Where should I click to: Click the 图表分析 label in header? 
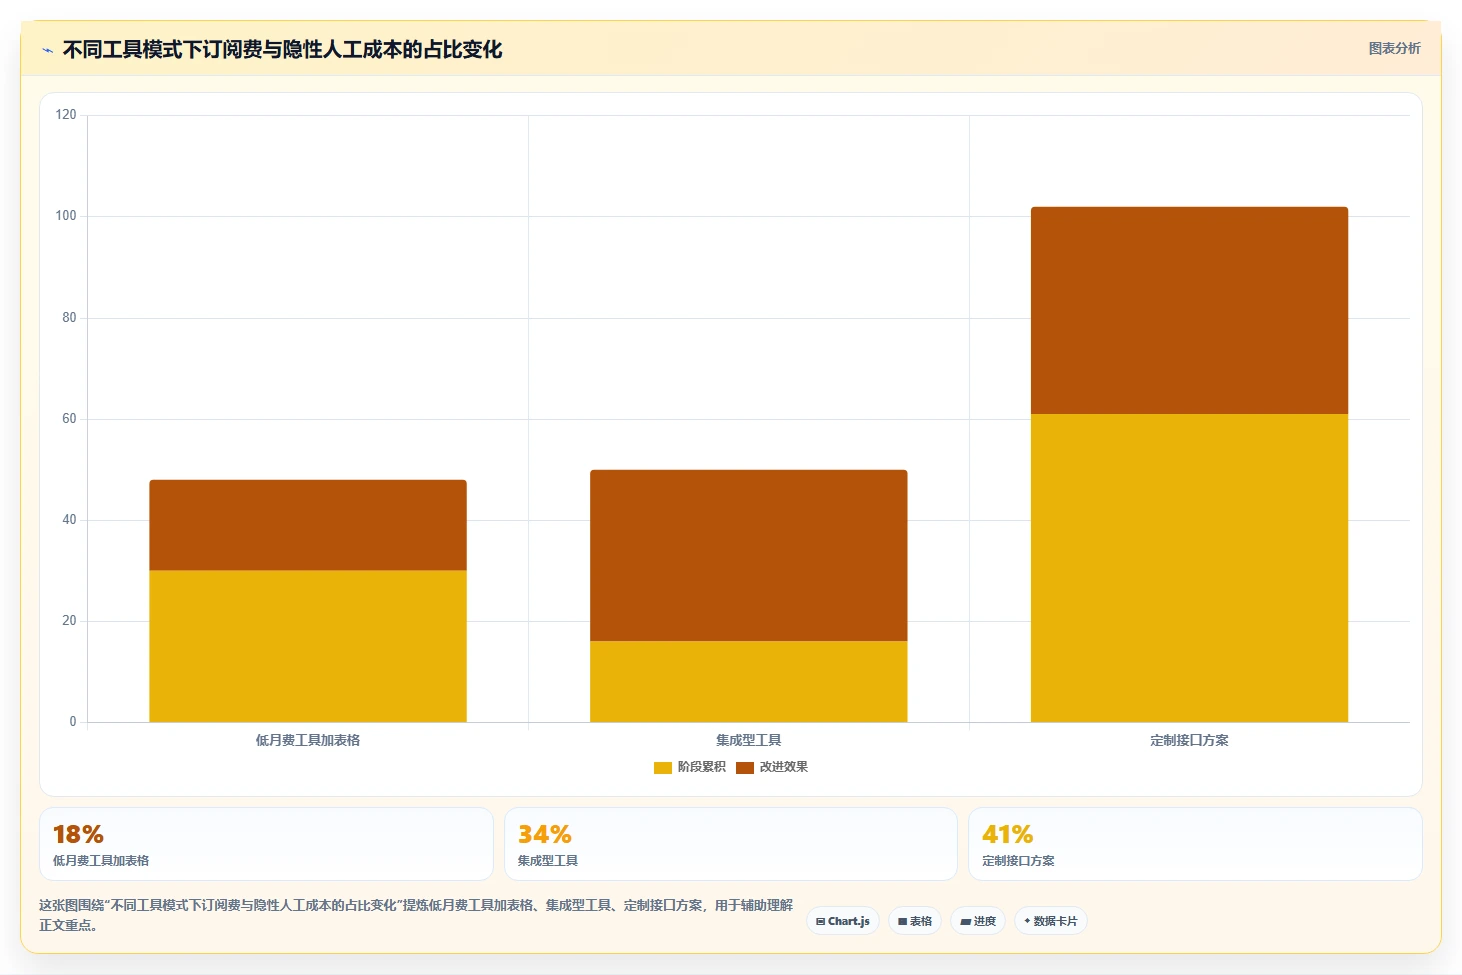click(x=1394, y=48)
